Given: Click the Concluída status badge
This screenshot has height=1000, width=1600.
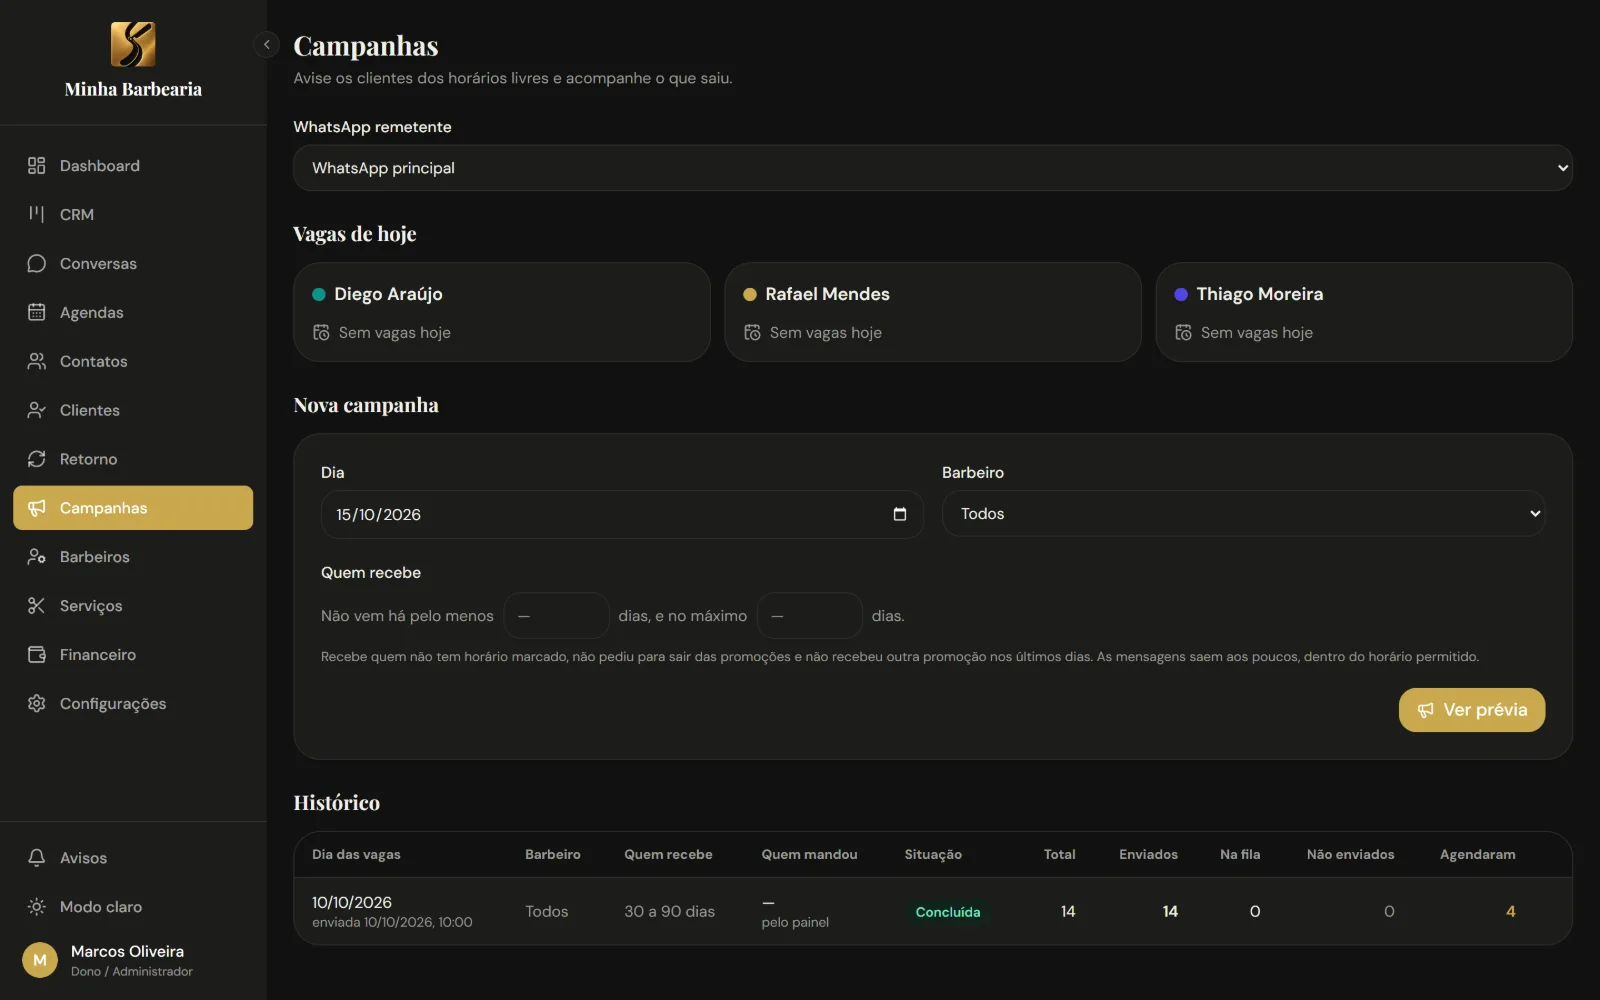Looking at the screenshot, I should pyautogui.click(x=948, y=912).
